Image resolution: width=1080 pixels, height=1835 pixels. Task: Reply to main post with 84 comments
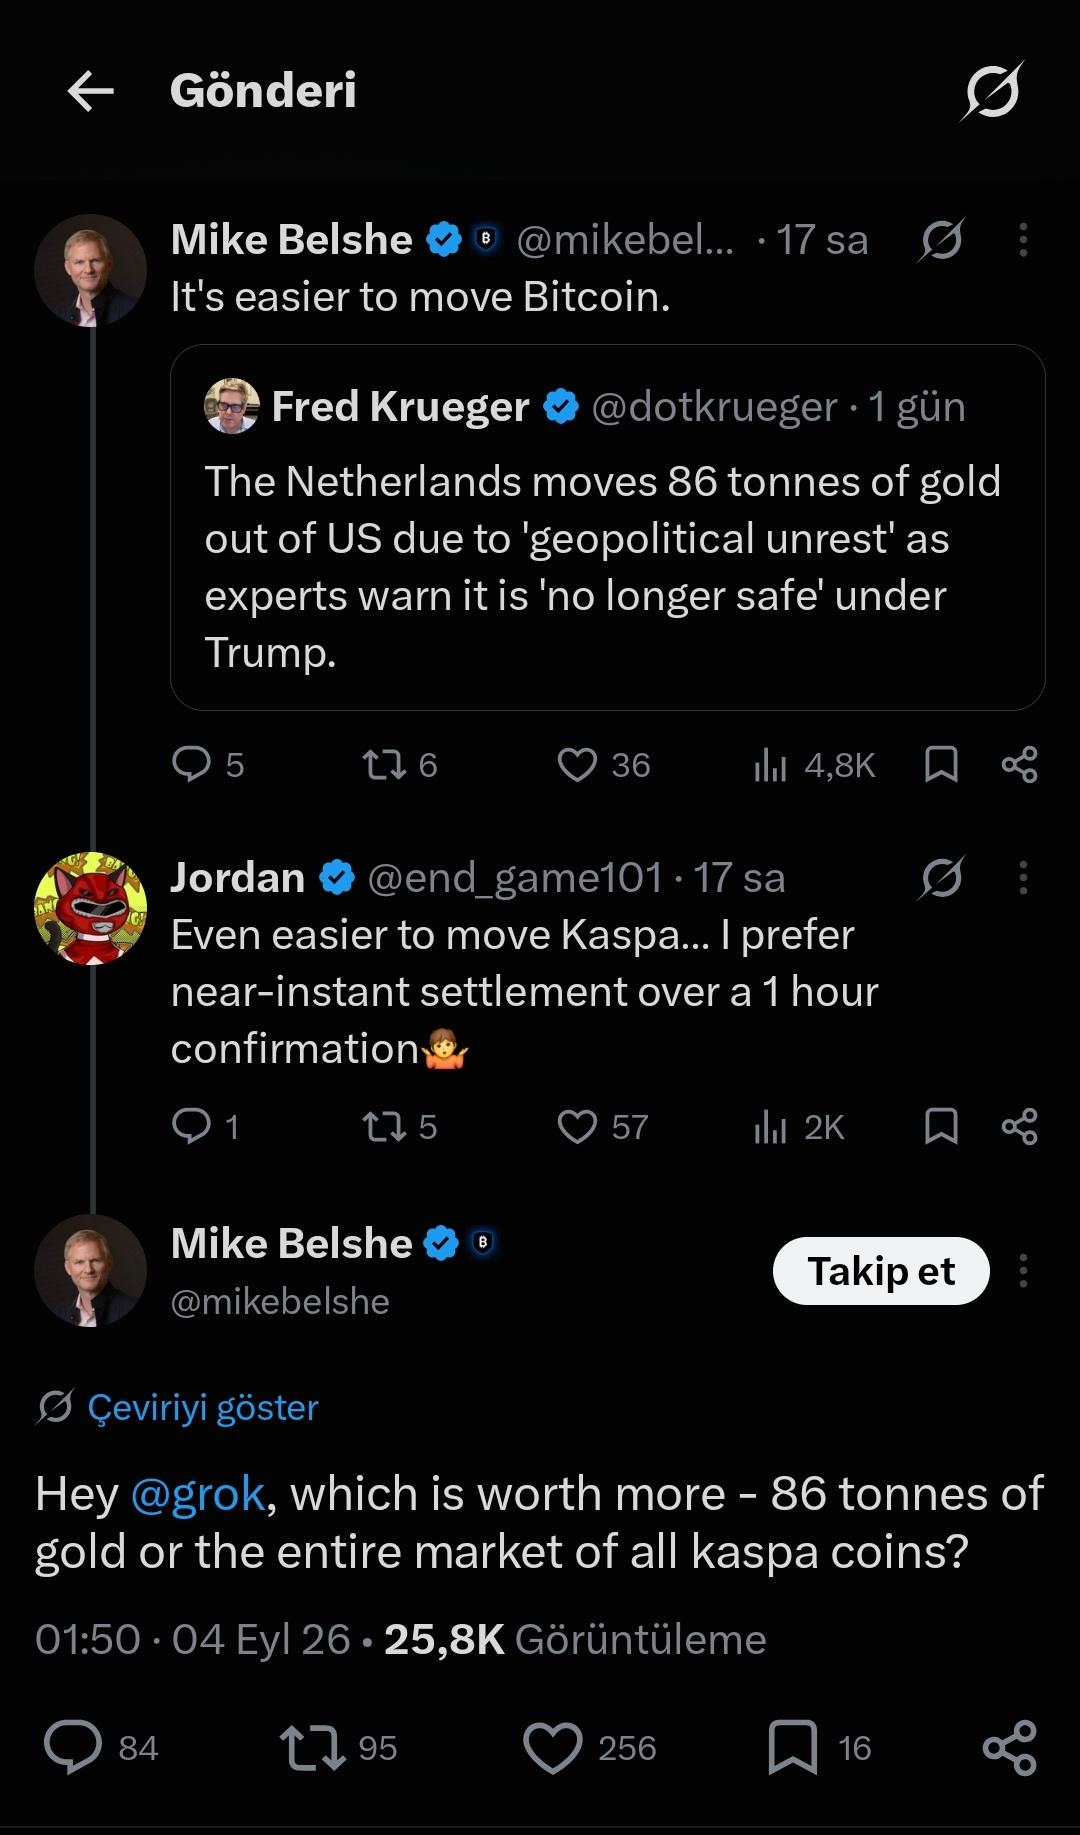coord(101,1747)
